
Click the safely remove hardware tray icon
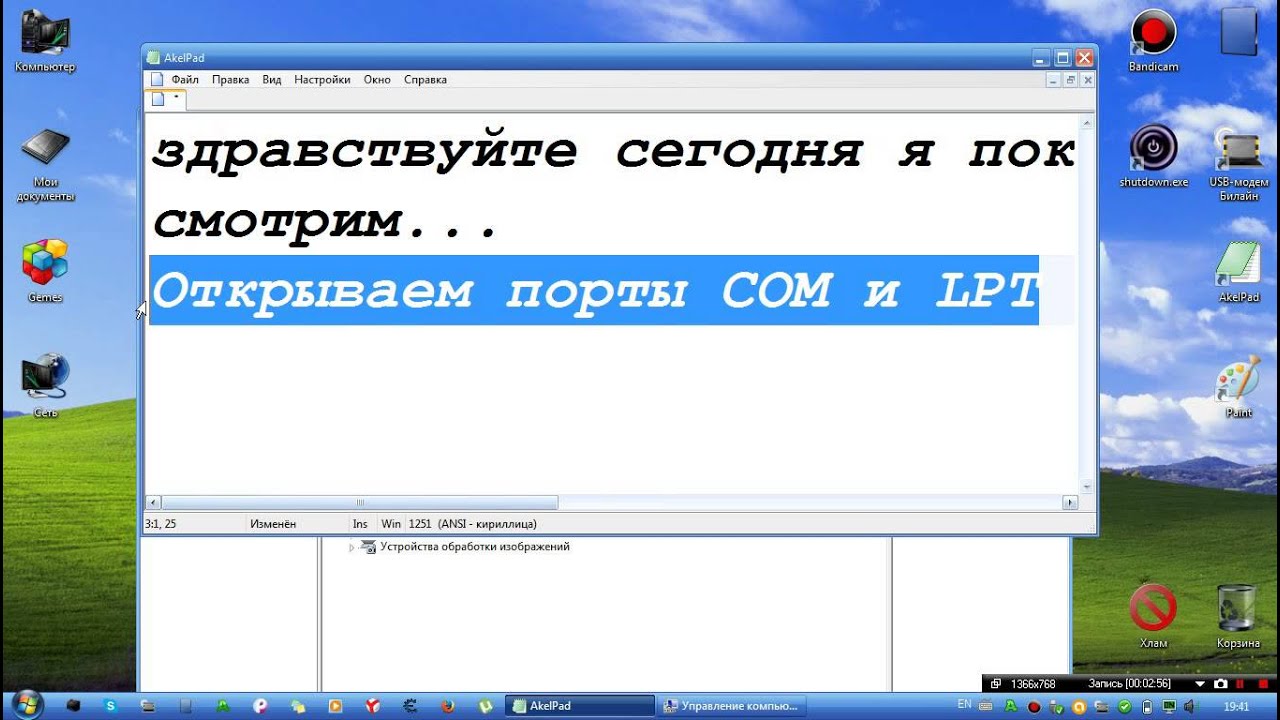[1057, 707]
